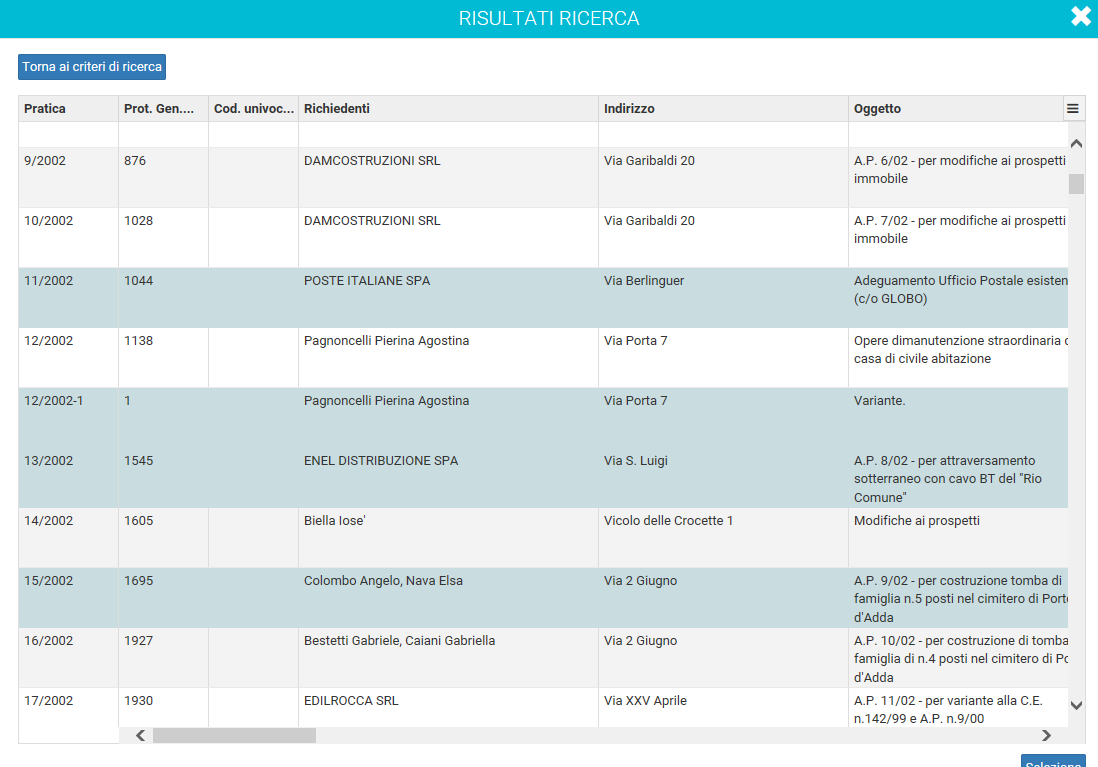Click the vertical scrollbar thumb
1098x767 pixels.
point(1076,184)
